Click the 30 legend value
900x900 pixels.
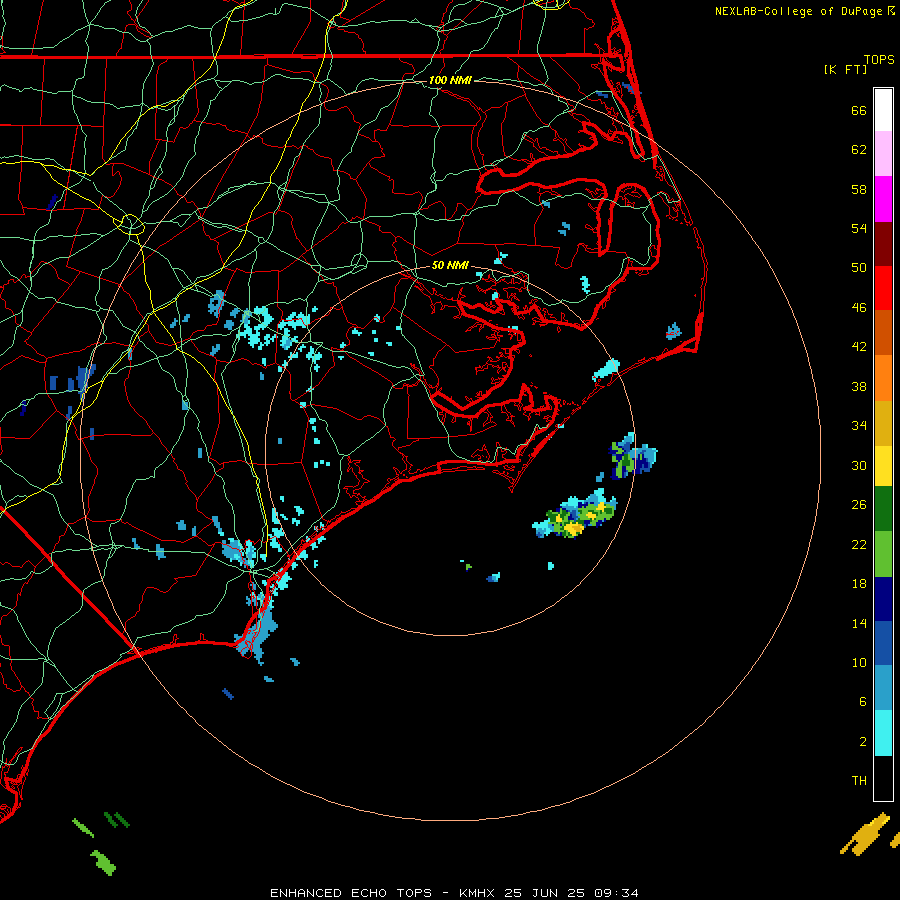859,465
